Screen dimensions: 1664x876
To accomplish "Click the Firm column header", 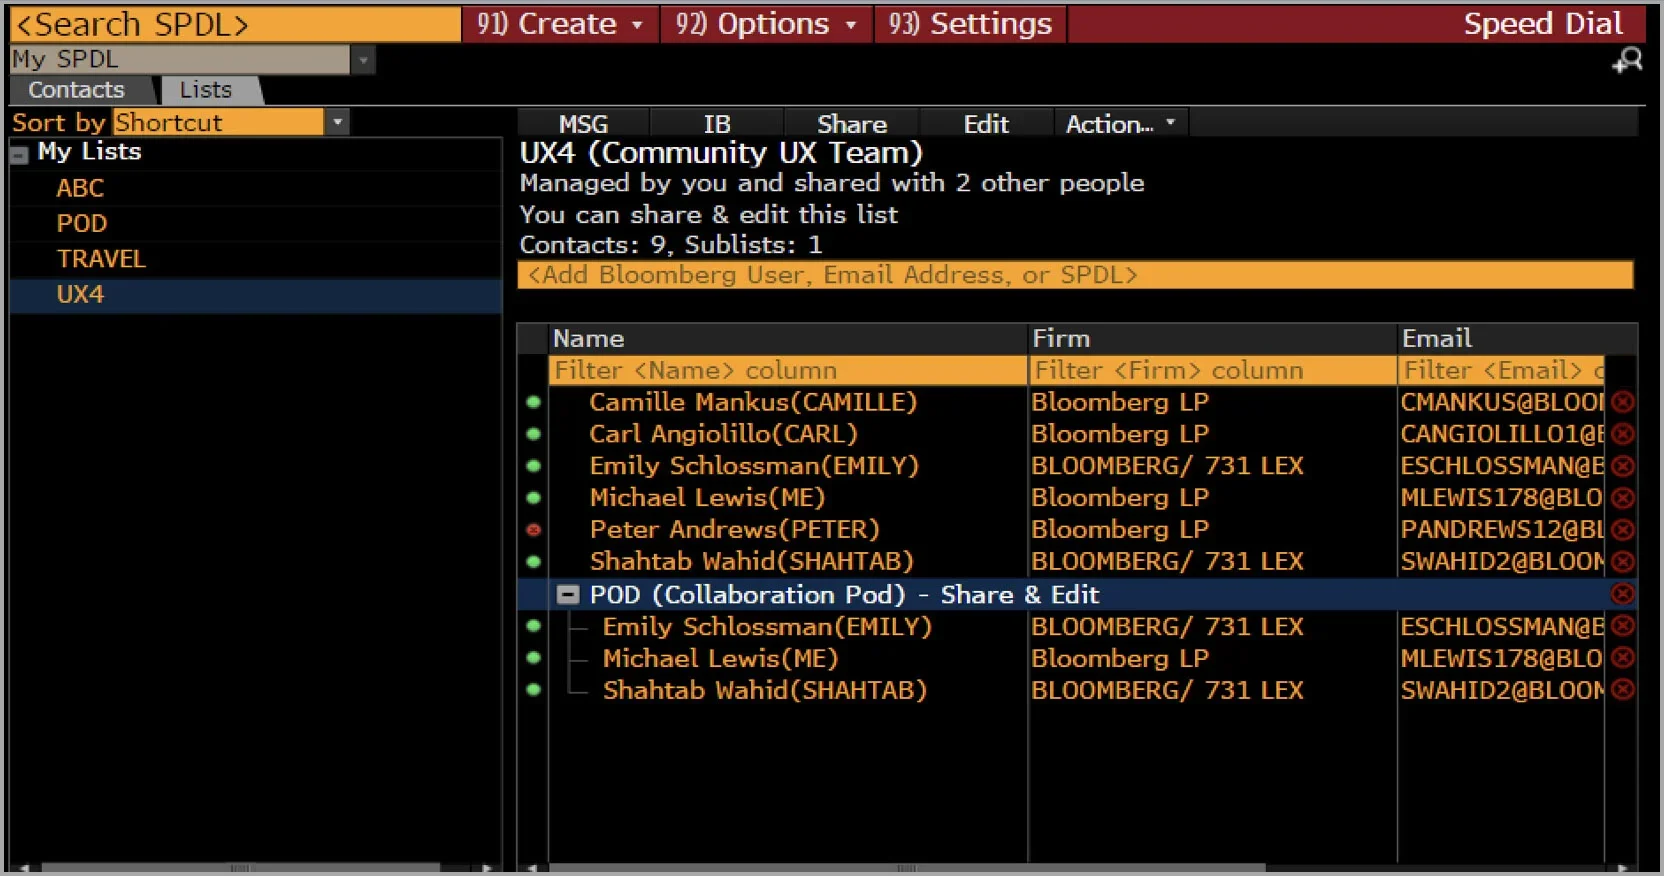I will (x=1213, y=339).
